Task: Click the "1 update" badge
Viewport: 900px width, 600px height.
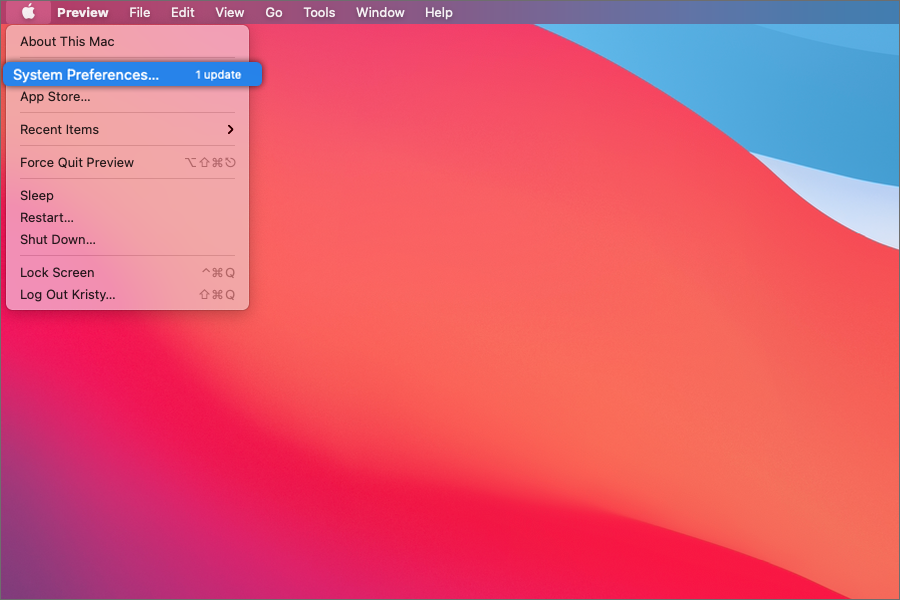Action: 218,75
